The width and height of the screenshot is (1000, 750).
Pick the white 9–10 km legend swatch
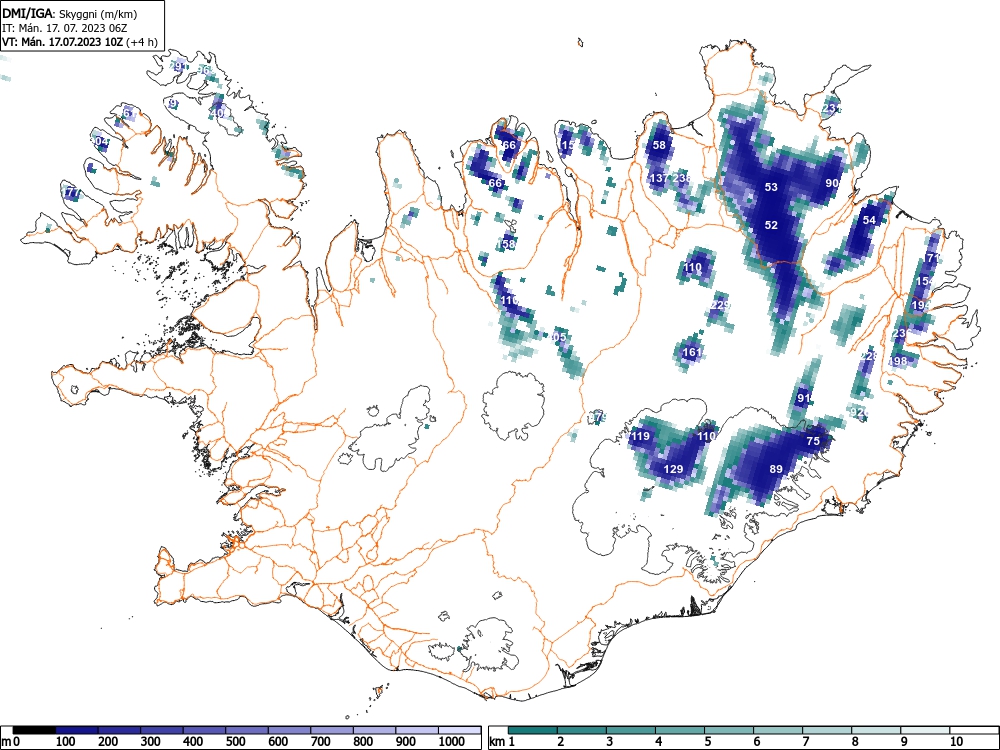925,730
